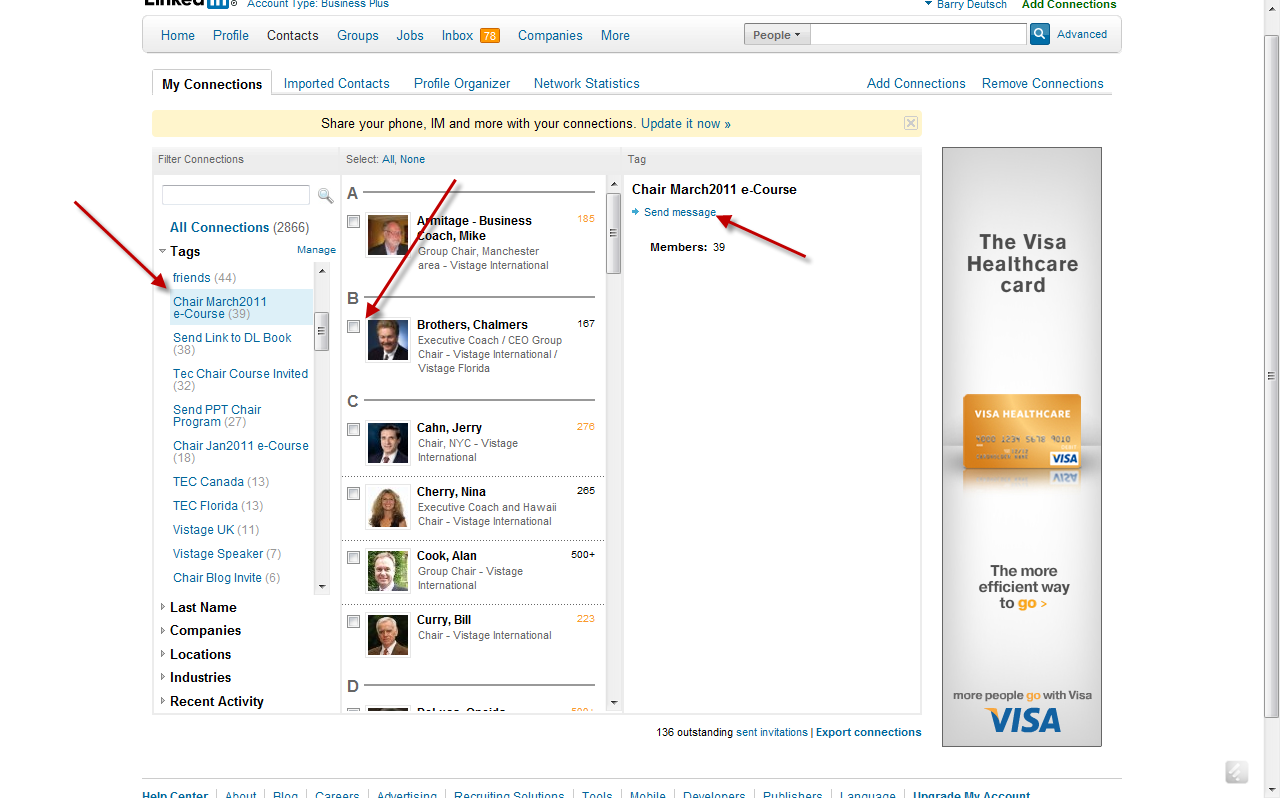Click the Filter Connections search field
1280x798 pixels.
pos(236,195)
